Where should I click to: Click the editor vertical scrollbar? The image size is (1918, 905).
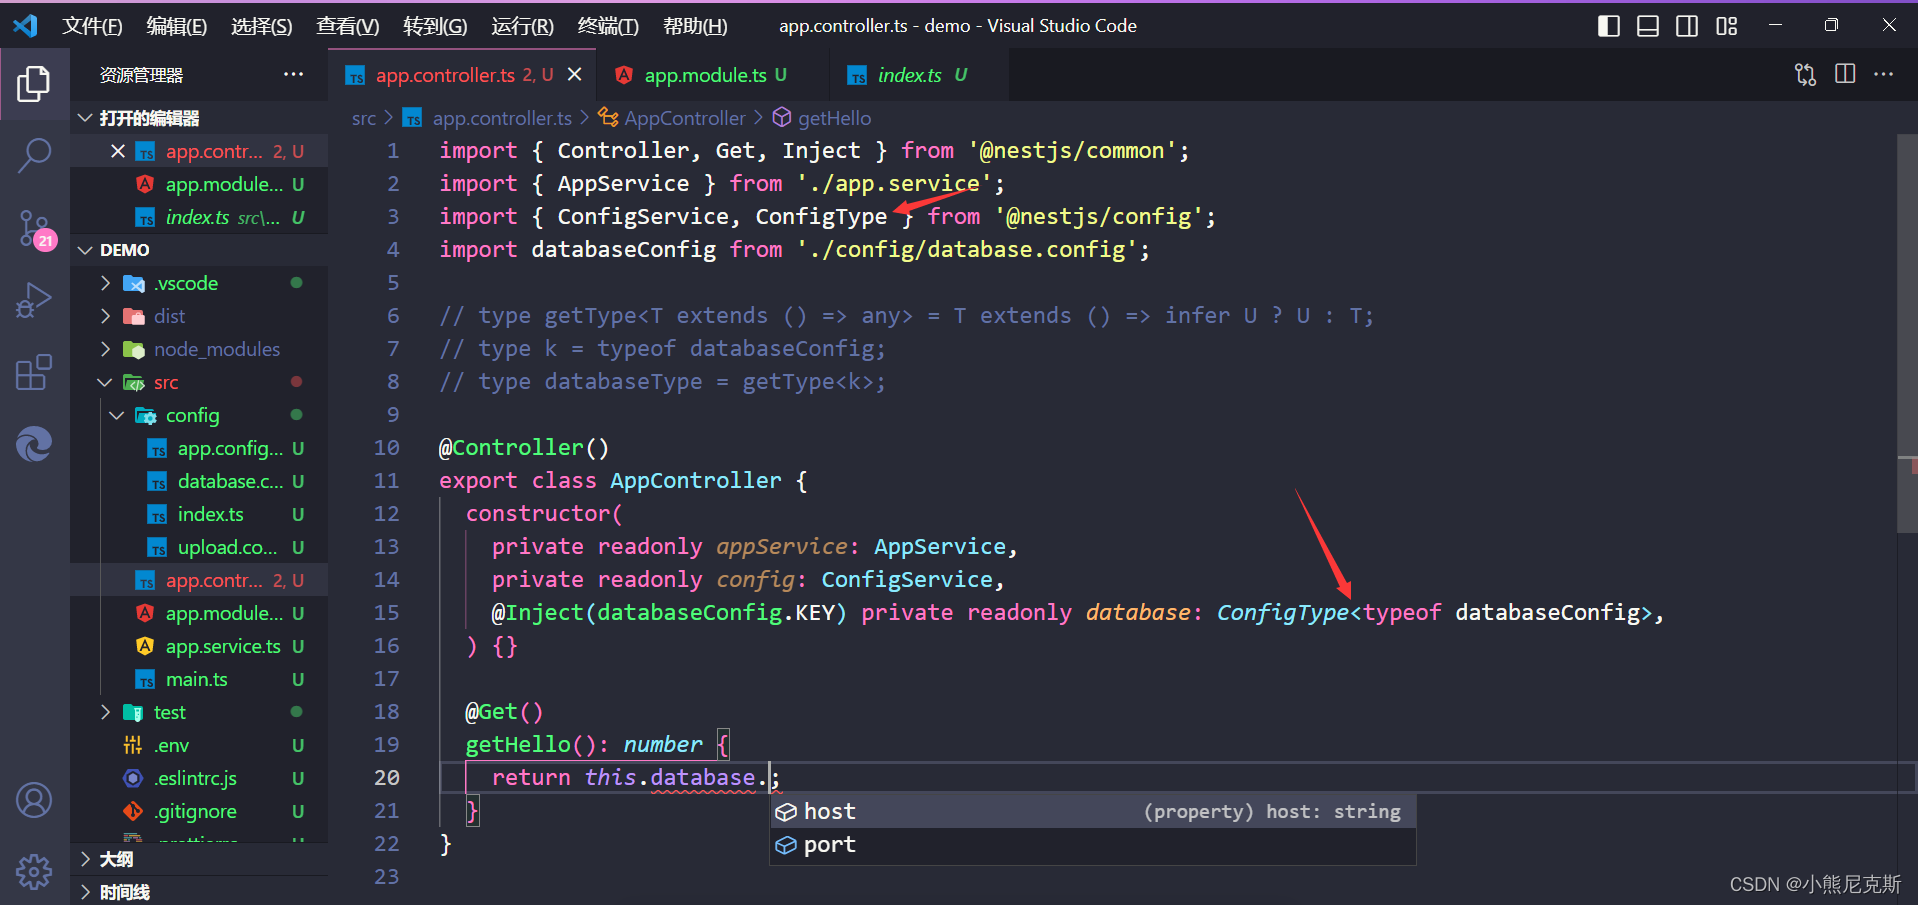(1907, 335)
